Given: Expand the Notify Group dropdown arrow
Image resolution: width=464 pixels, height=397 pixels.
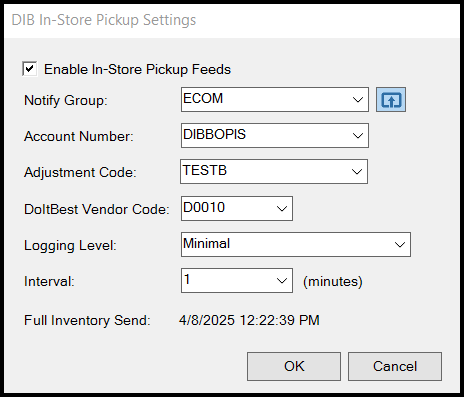Looking at the screenshot, I should [358, 100].
